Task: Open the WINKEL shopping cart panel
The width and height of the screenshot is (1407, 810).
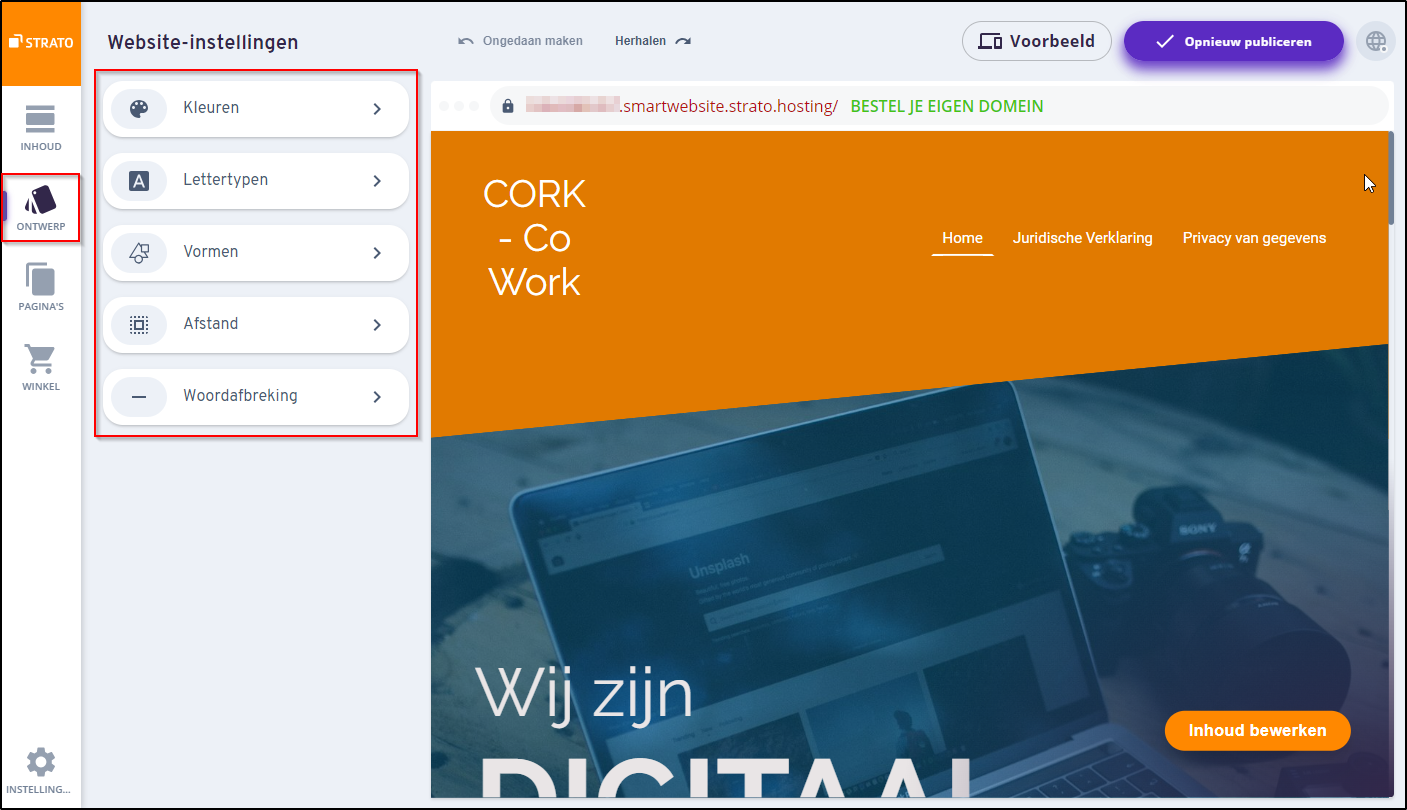Action: (x=40, y=365)
